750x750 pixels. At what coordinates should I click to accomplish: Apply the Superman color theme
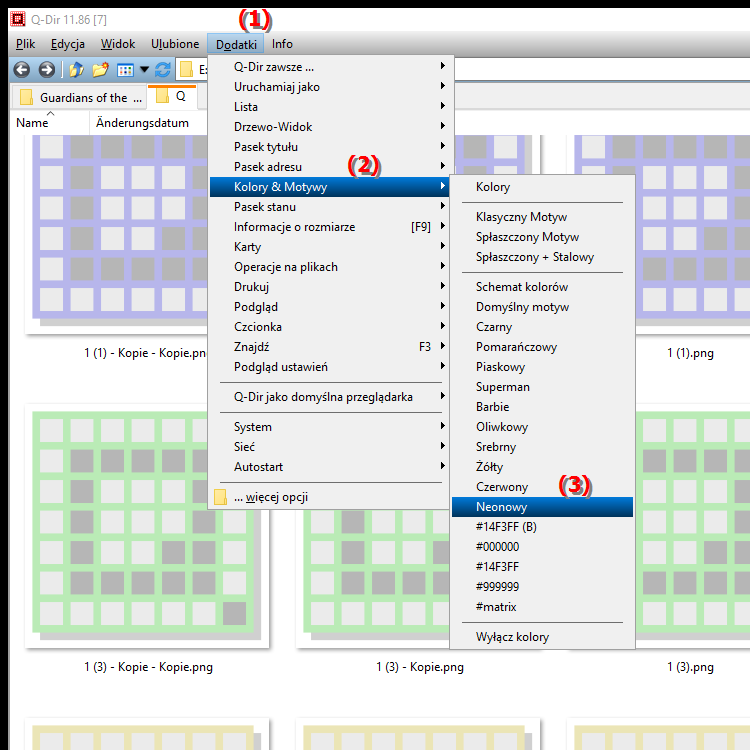point(542,387)
